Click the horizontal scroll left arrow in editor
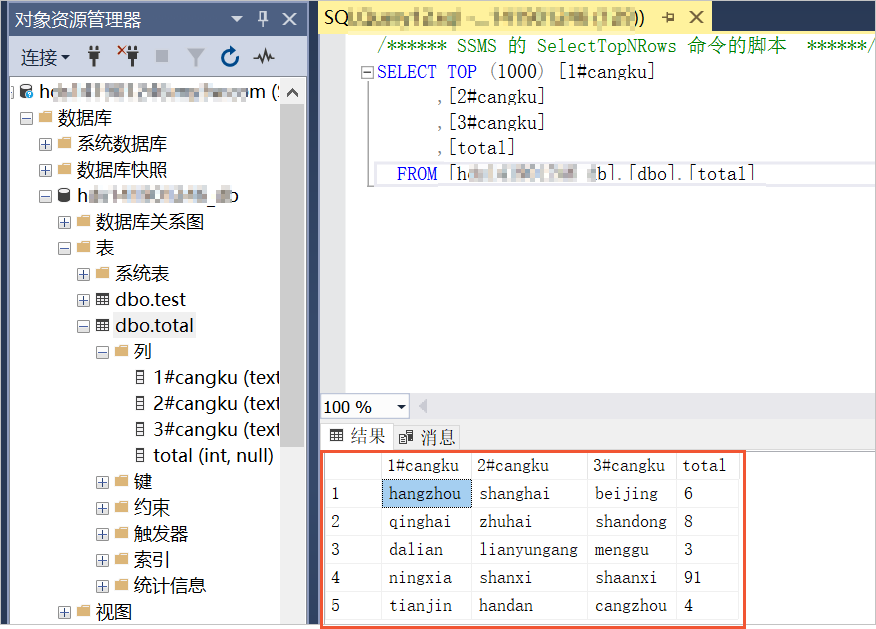 (423, 406)
